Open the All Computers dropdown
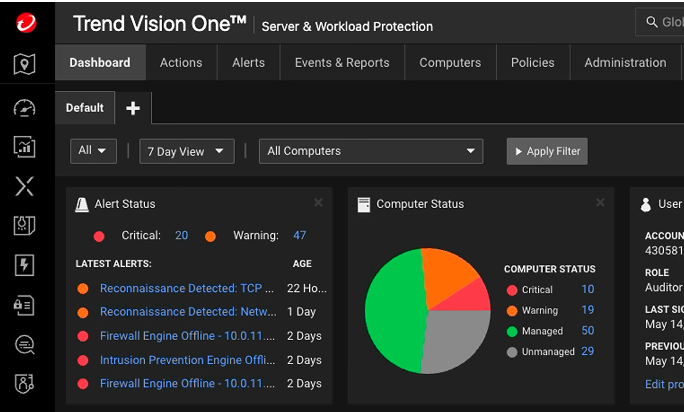684x412 pixels. click(370, 151)
